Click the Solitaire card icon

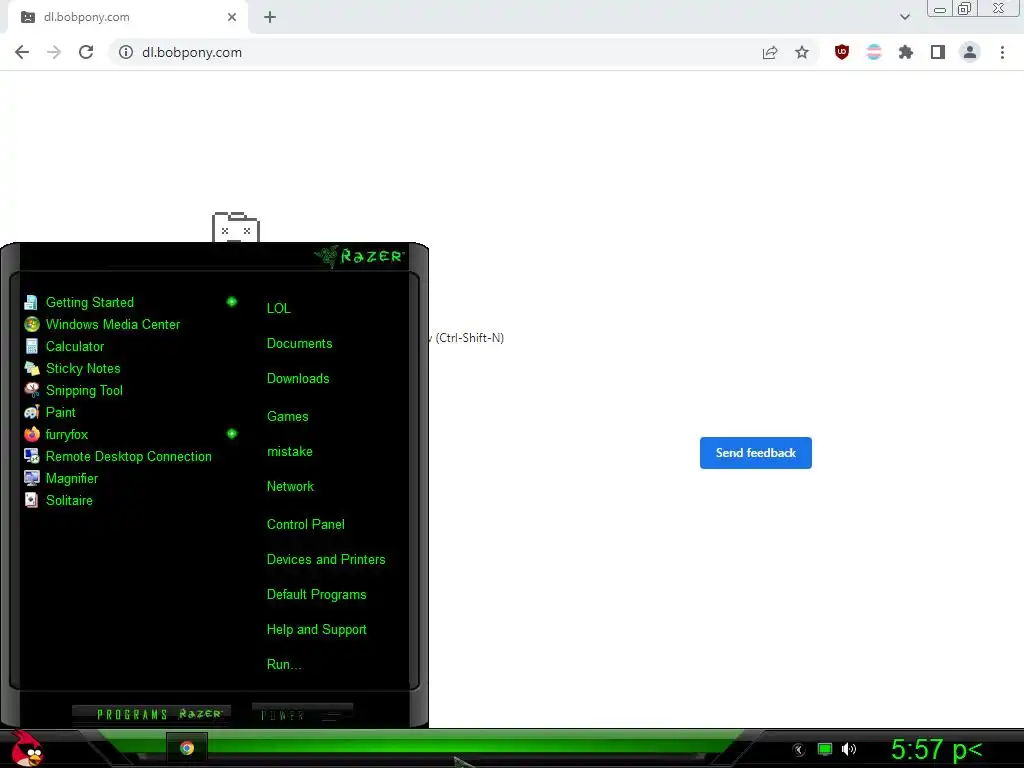(x=31, y=500)
